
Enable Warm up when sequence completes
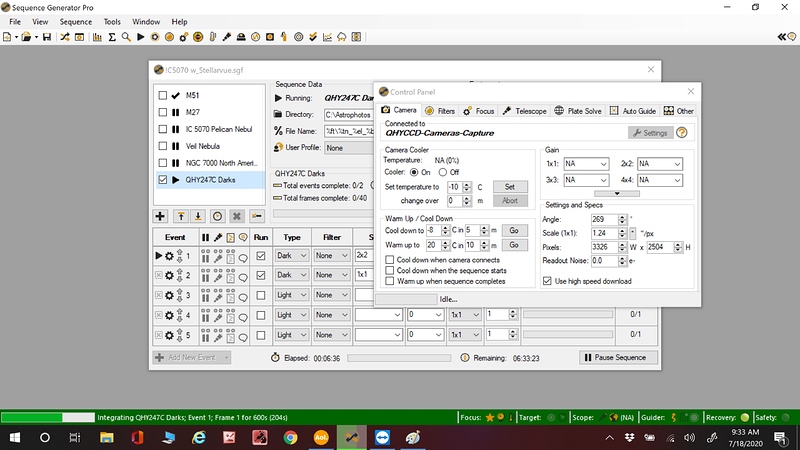(x=390, y=281)
